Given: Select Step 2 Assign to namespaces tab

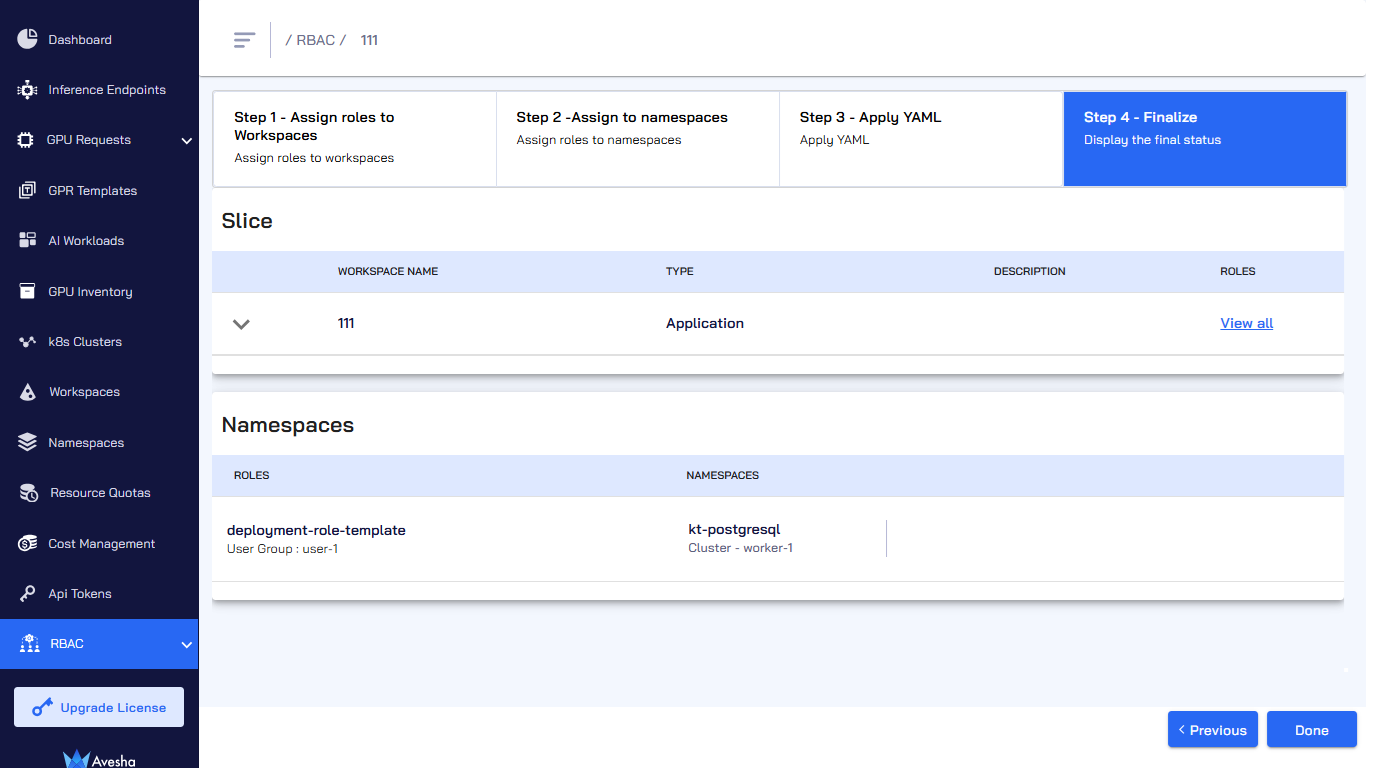Looking at the screenshot, I should pyautogui.click(x=638, y=139).
